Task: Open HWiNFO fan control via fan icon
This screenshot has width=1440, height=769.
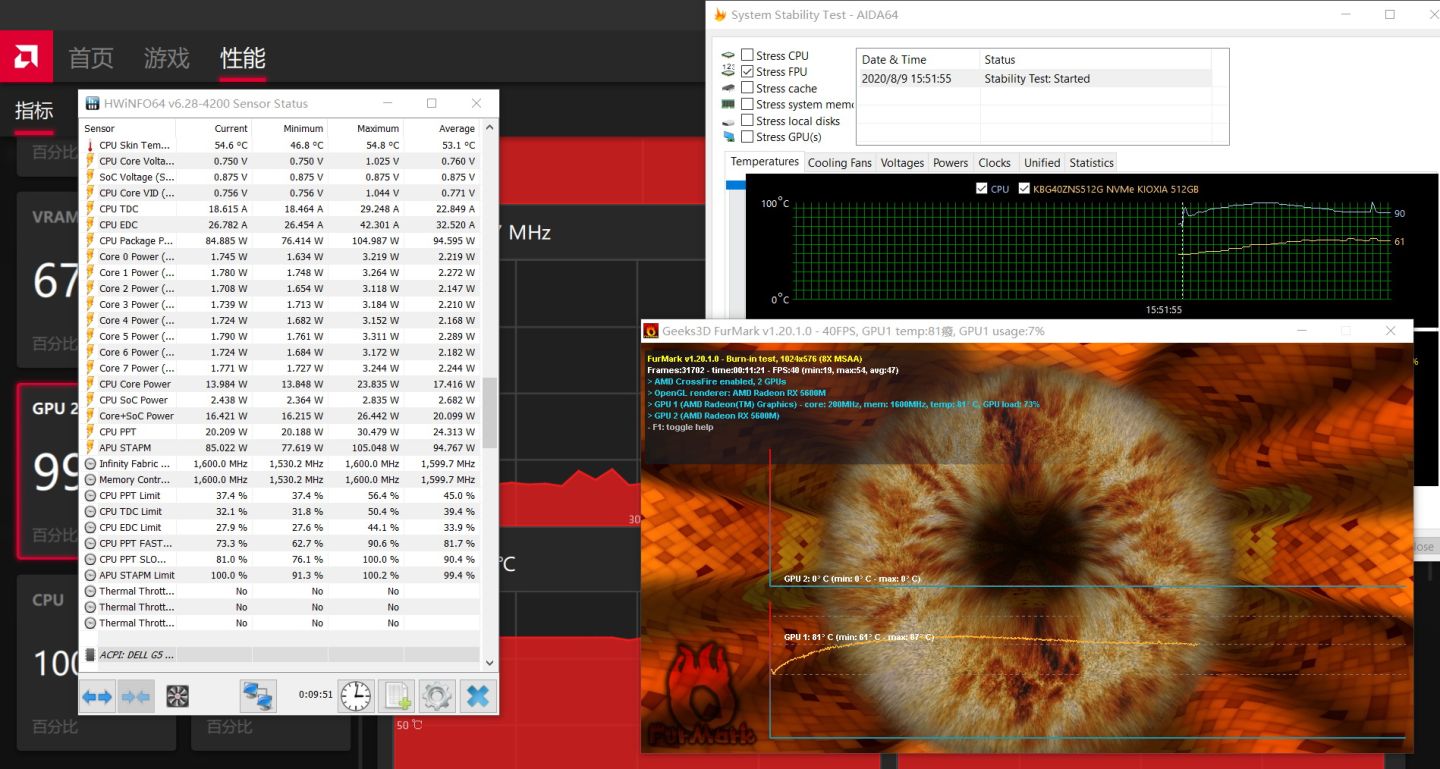Action: click(178, 695)
